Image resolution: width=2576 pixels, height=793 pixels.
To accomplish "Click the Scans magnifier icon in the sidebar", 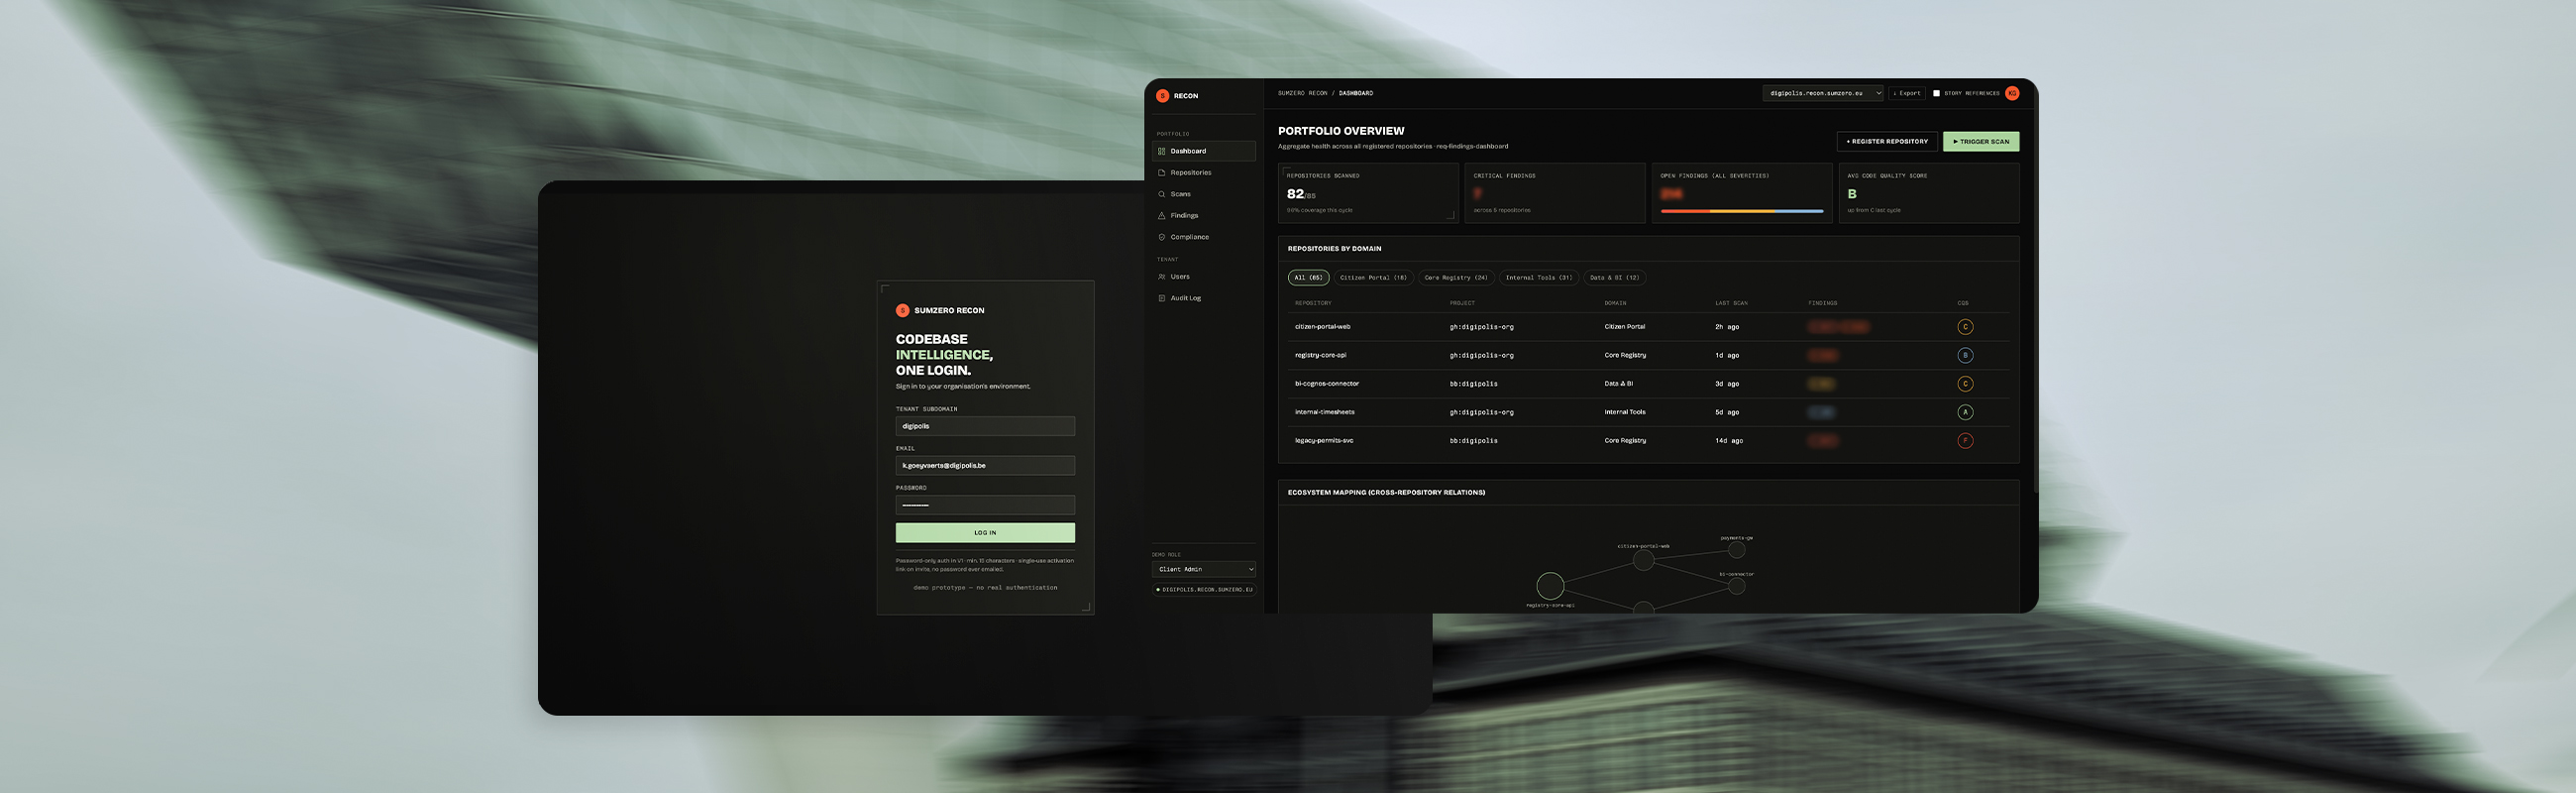I will click(1161, 194).
